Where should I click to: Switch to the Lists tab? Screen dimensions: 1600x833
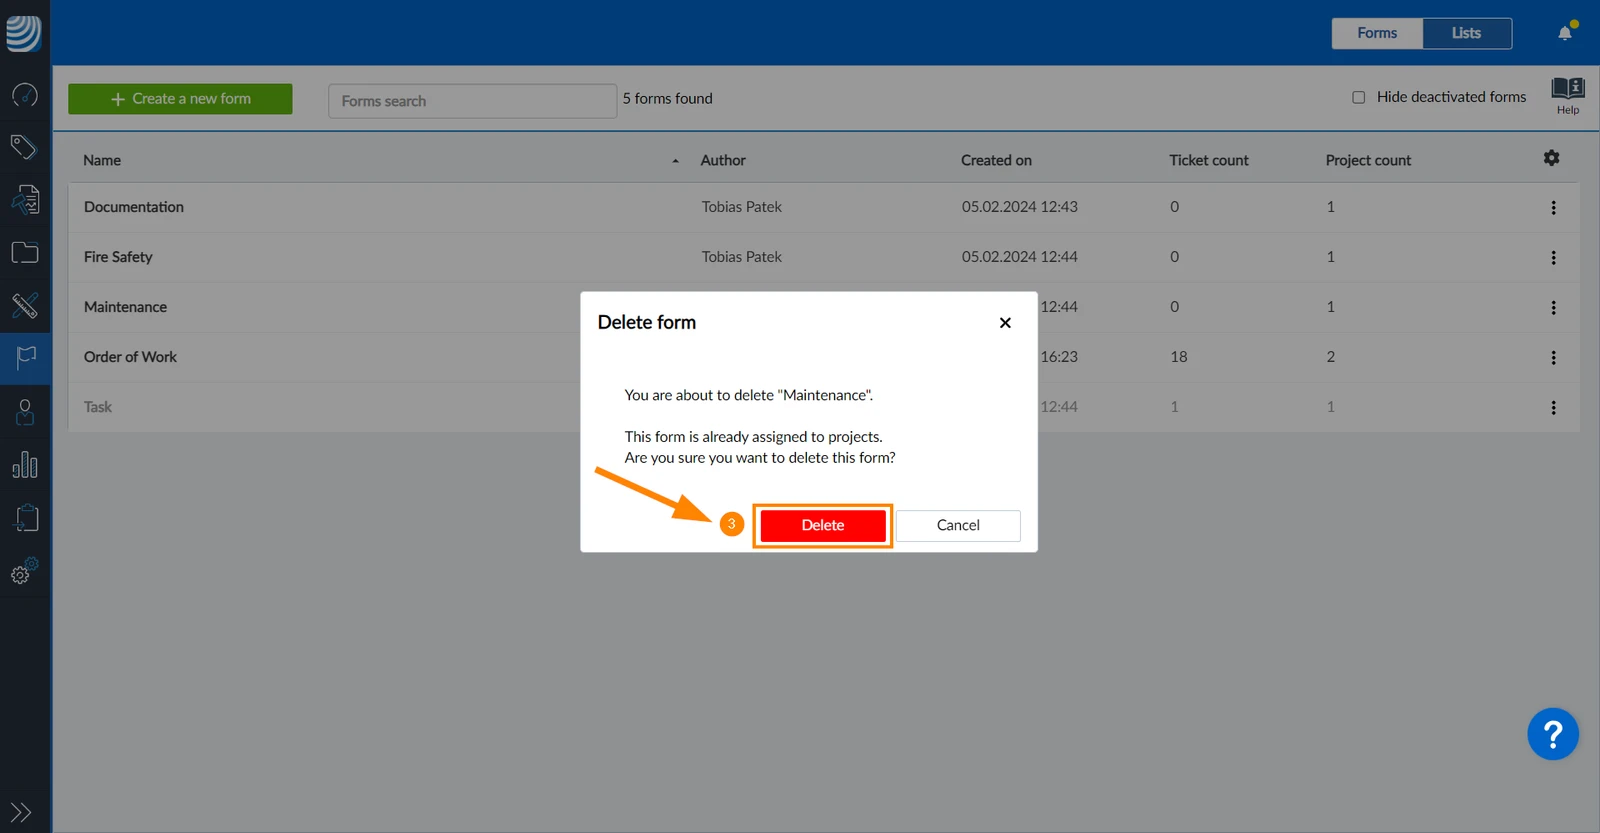coord(1466,33)
